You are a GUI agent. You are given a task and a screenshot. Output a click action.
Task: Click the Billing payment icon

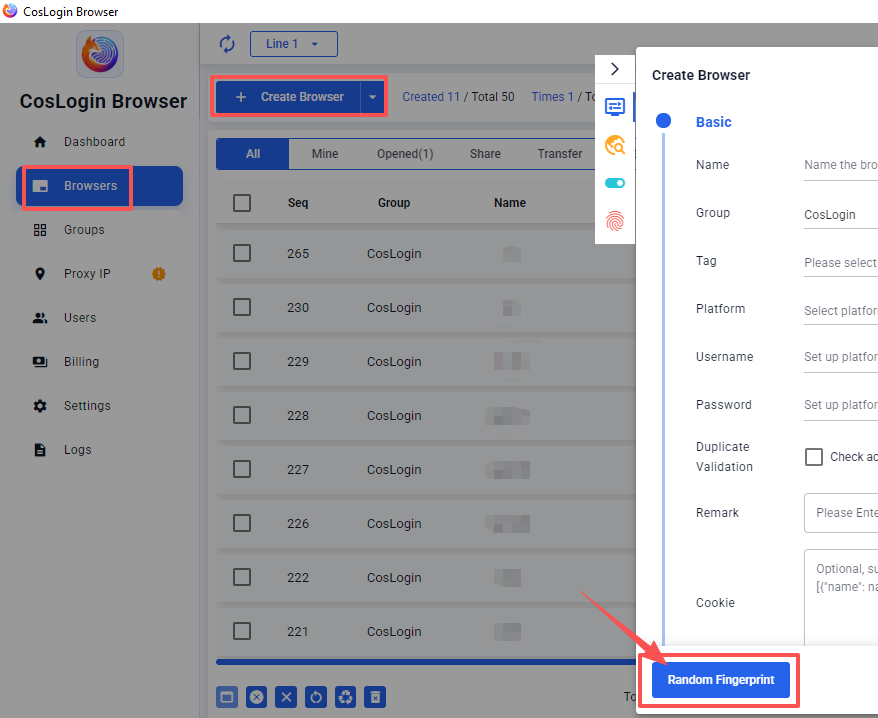tap(40, 362)
